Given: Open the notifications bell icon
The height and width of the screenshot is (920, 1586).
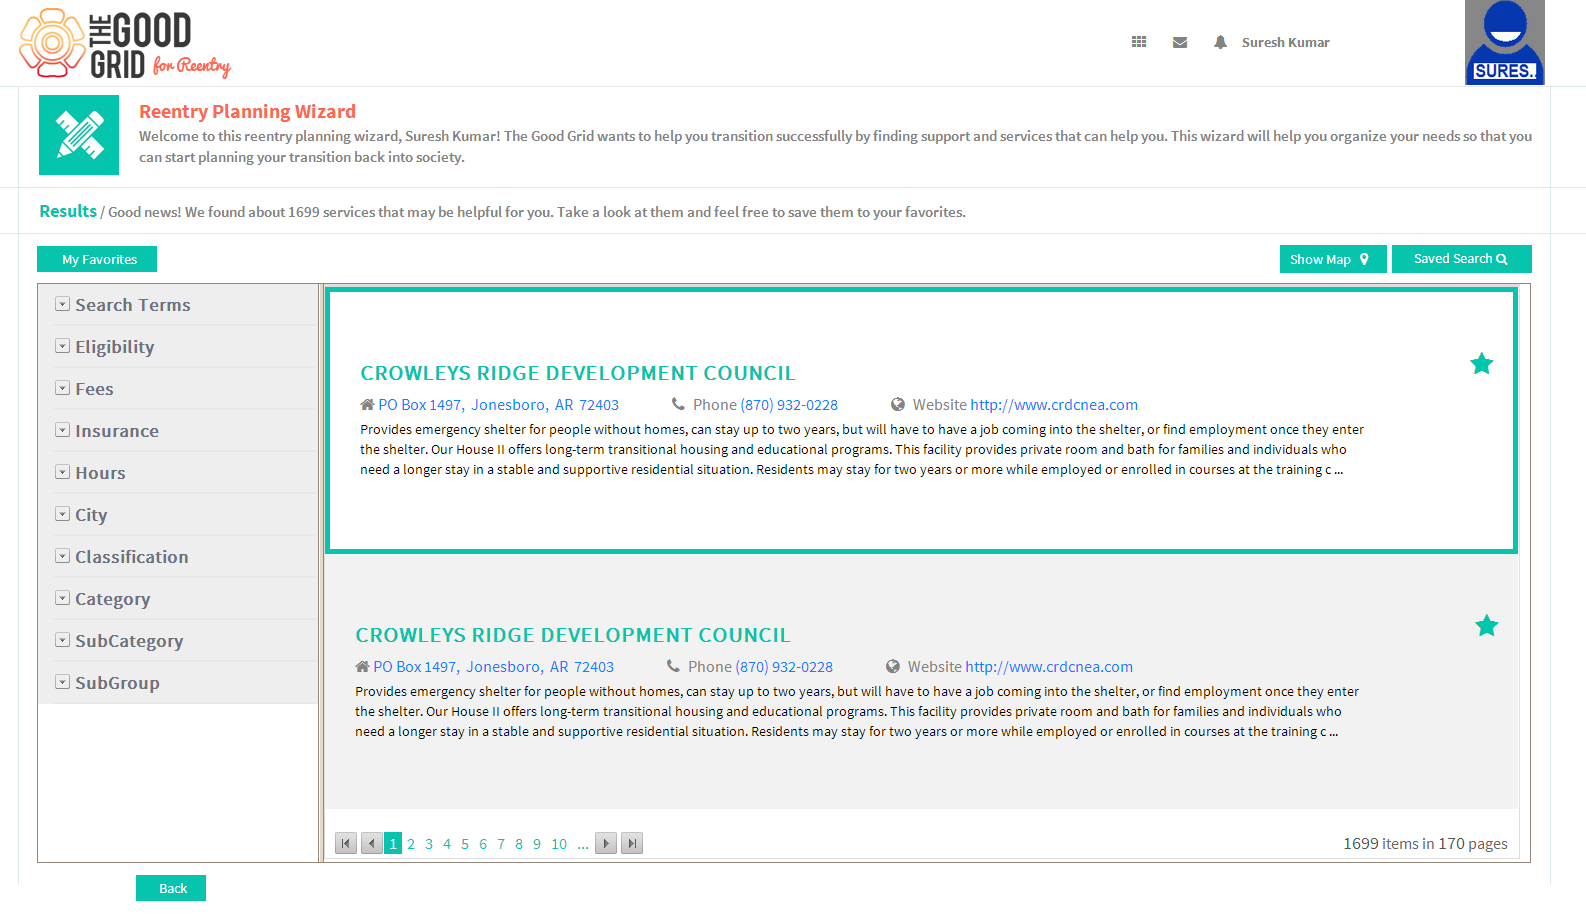Looking at the screenshot, I should (x=1220, y=42).
